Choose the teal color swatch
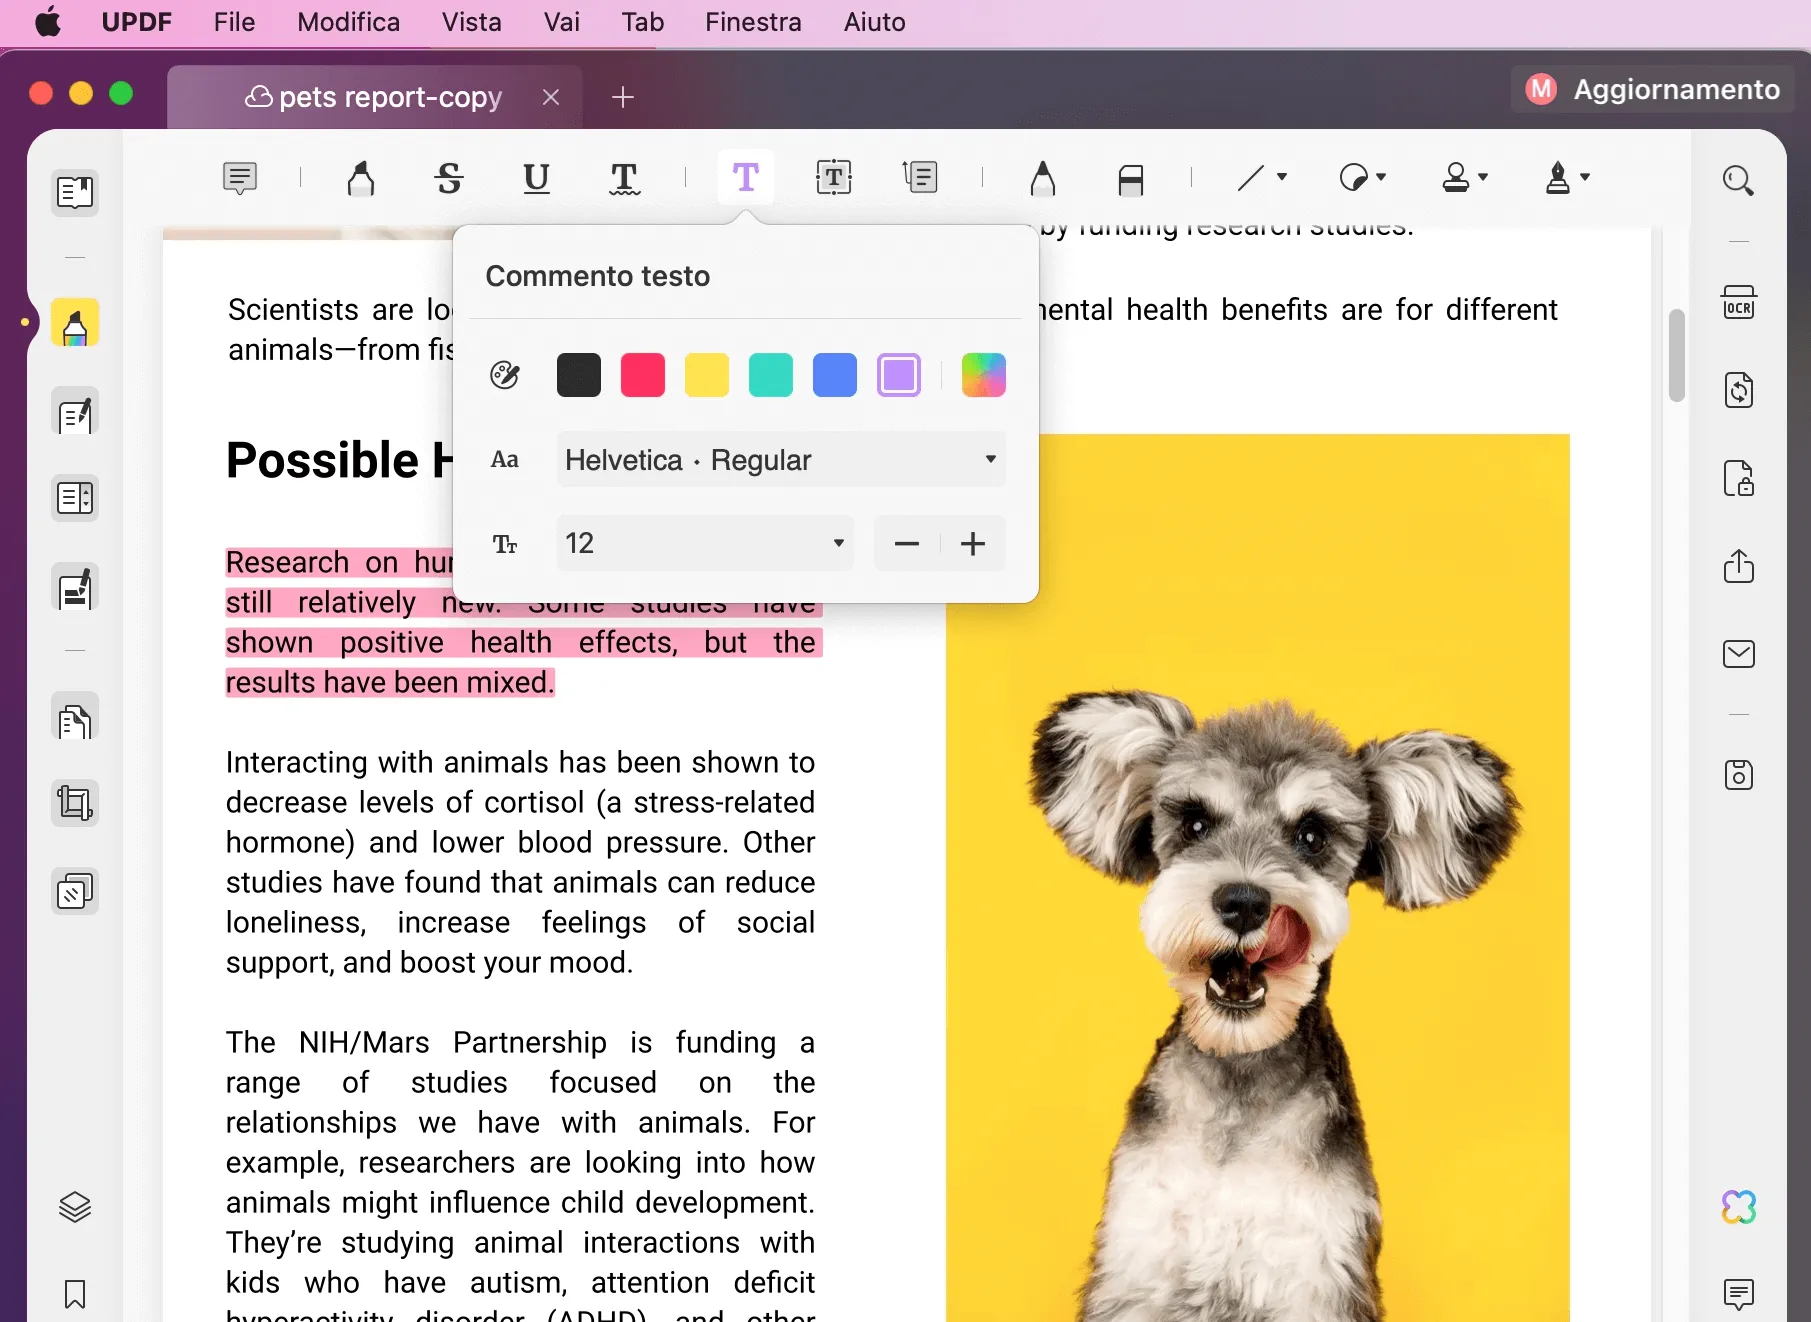This screenshot has height=1322, width=1811. (x=771, y=375)
